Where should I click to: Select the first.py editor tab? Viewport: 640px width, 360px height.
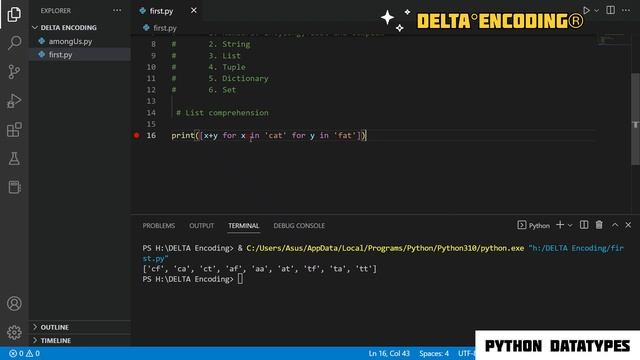[x=161, y=11]
